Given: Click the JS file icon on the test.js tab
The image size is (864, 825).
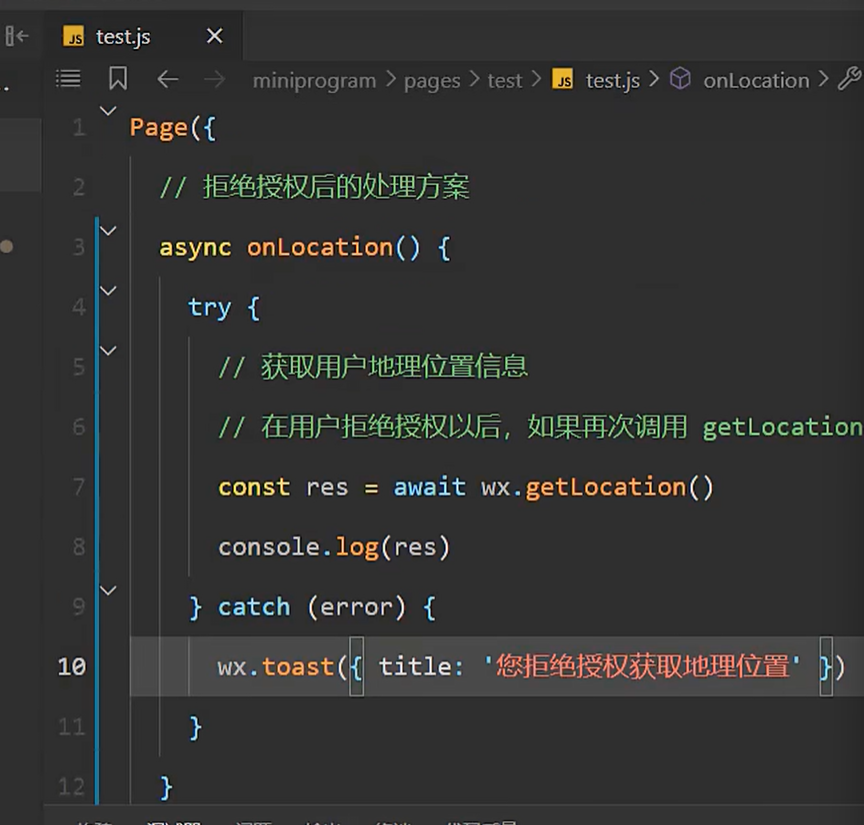Looking at the screenshot, I should coord(74,37).
